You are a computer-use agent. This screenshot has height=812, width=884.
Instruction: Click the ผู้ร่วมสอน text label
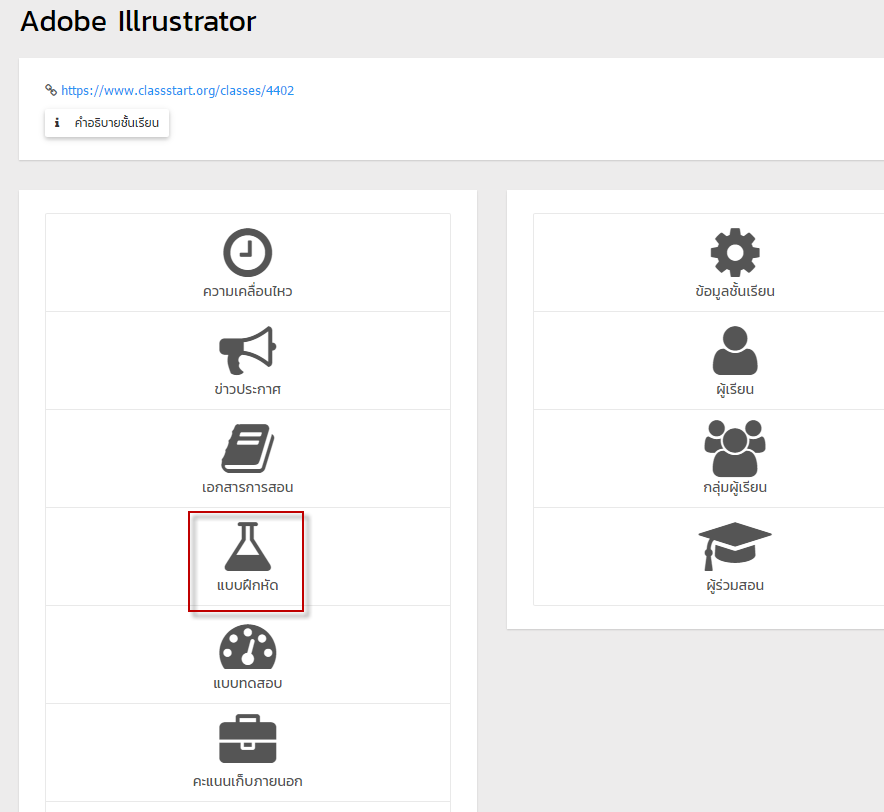735,585
